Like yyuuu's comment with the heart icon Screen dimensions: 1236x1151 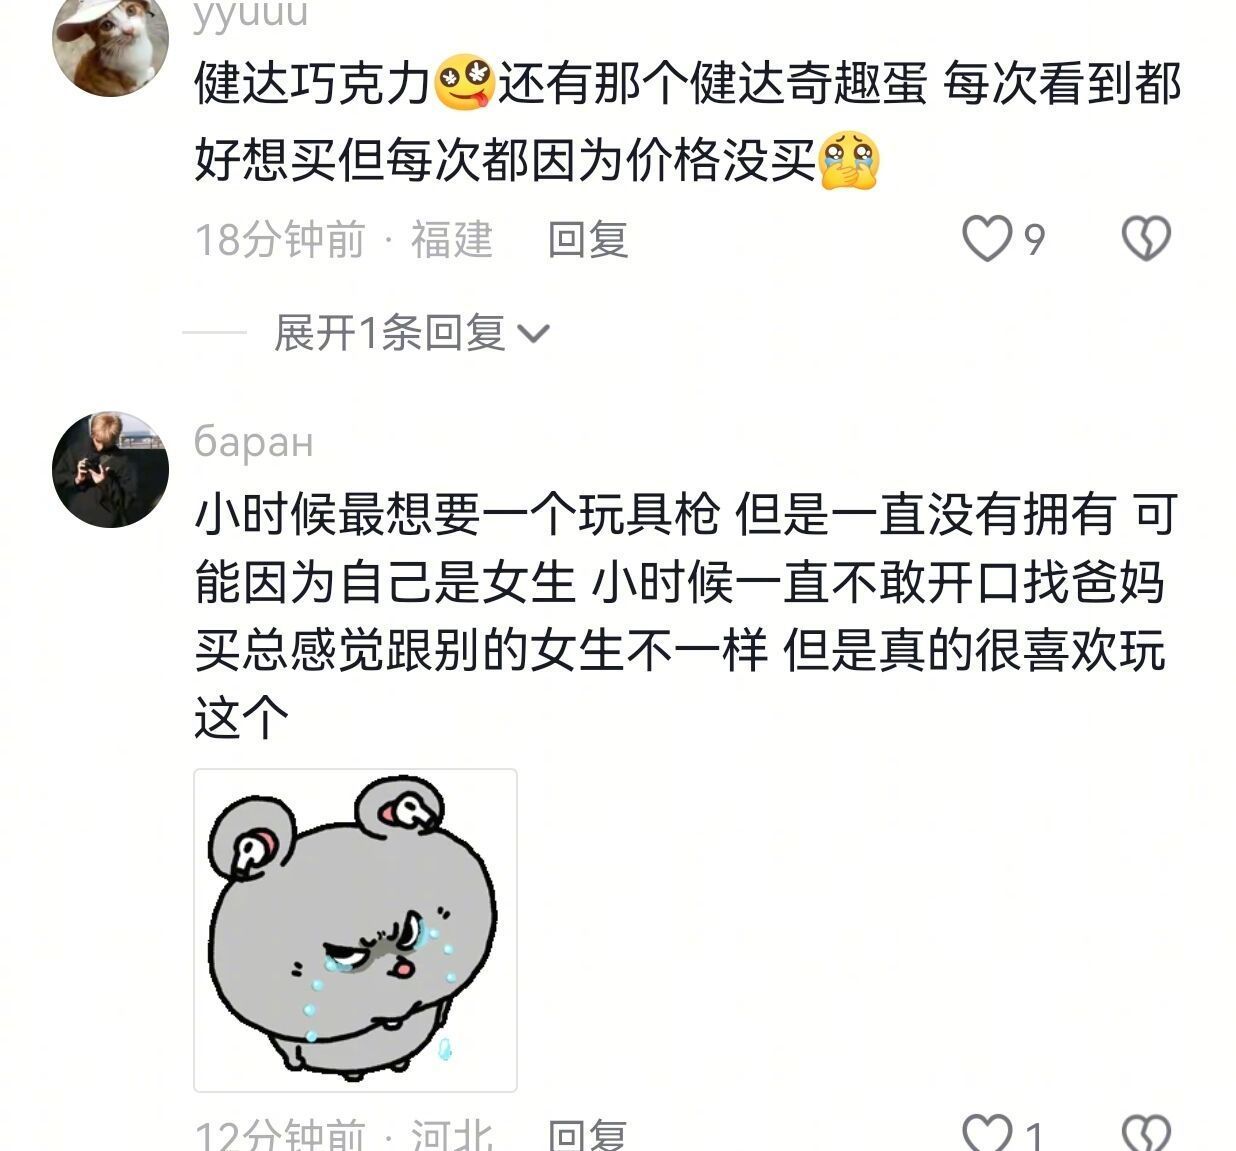point(986,238)
